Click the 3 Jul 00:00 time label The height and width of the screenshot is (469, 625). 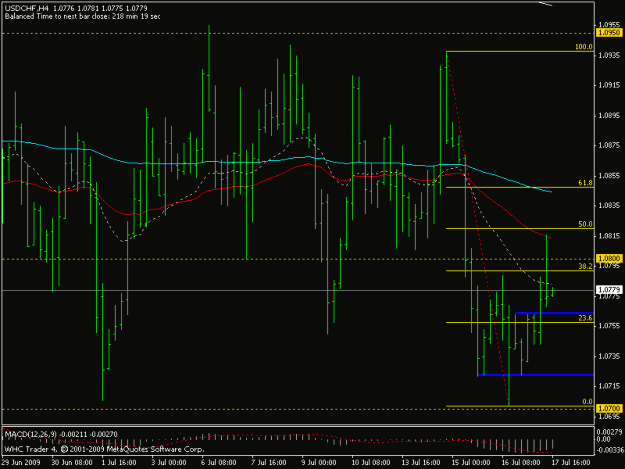(169, 463)
